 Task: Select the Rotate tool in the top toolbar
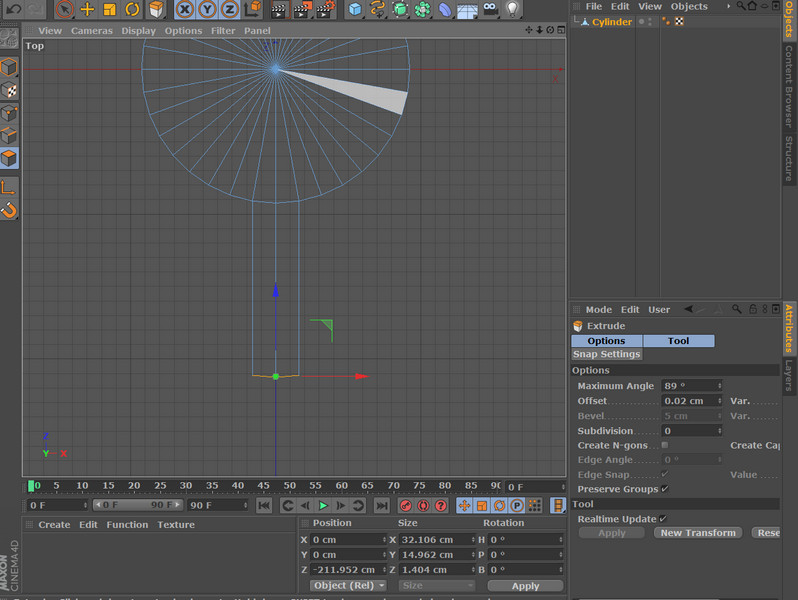pos(132,9)
